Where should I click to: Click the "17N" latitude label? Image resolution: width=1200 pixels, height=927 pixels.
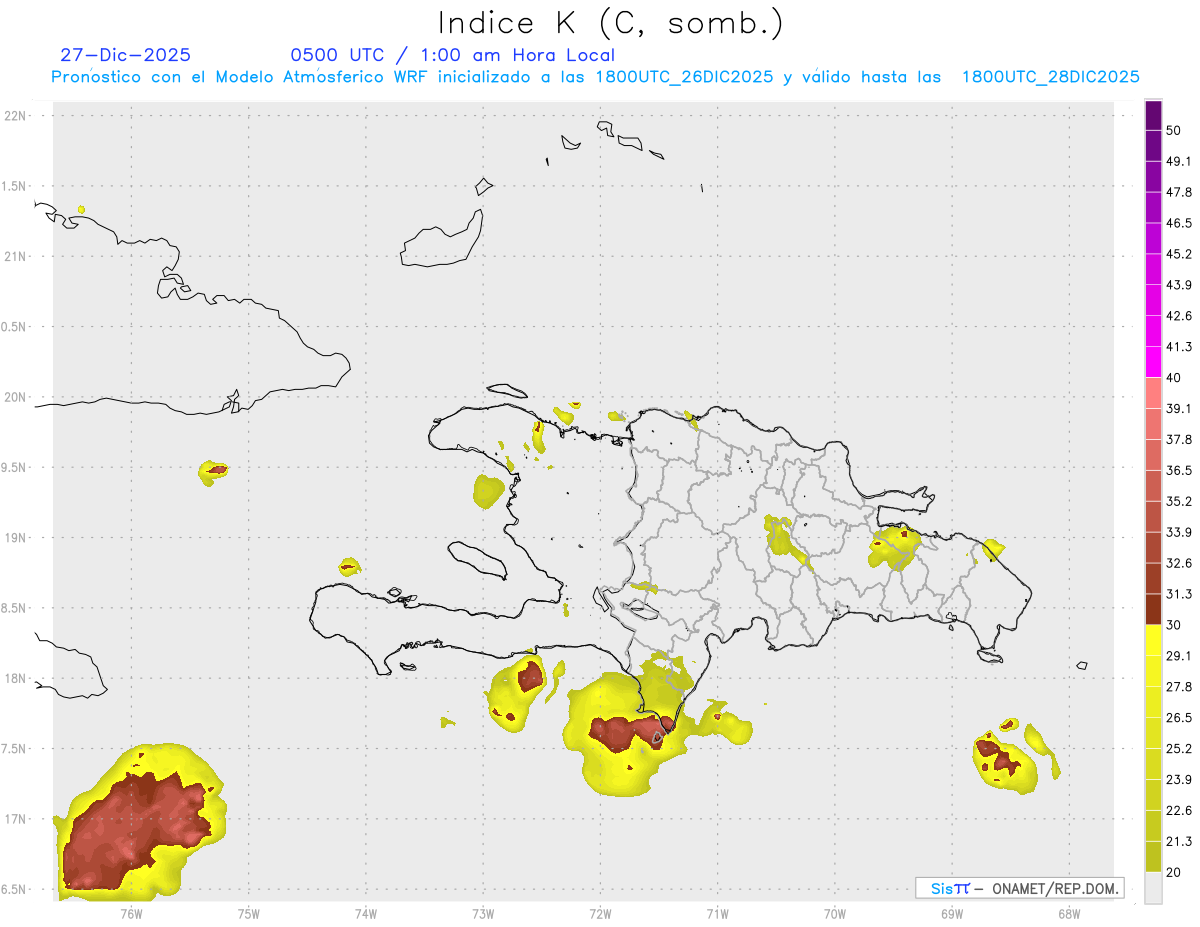pos(16,820)
